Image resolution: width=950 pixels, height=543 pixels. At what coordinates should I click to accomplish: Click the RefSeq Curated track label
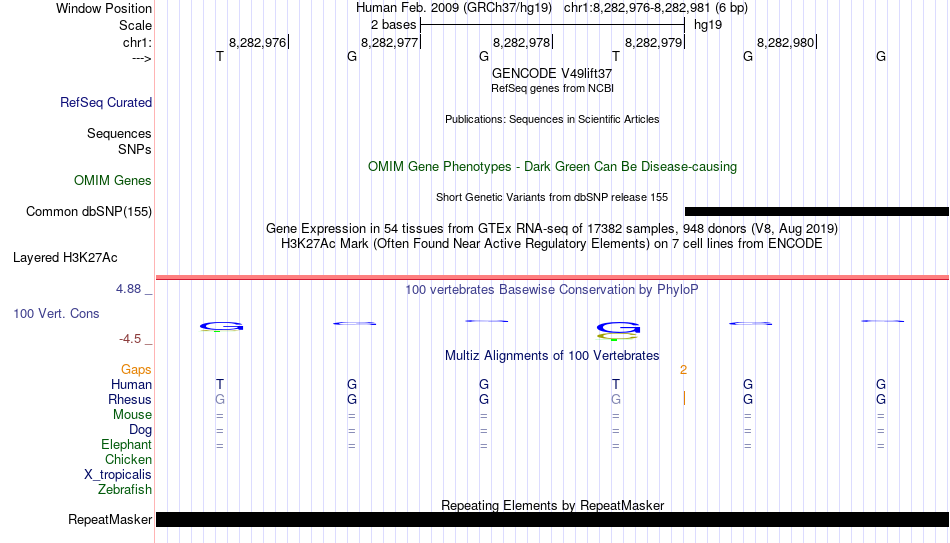pyautogui.click(x=106, y=102)
